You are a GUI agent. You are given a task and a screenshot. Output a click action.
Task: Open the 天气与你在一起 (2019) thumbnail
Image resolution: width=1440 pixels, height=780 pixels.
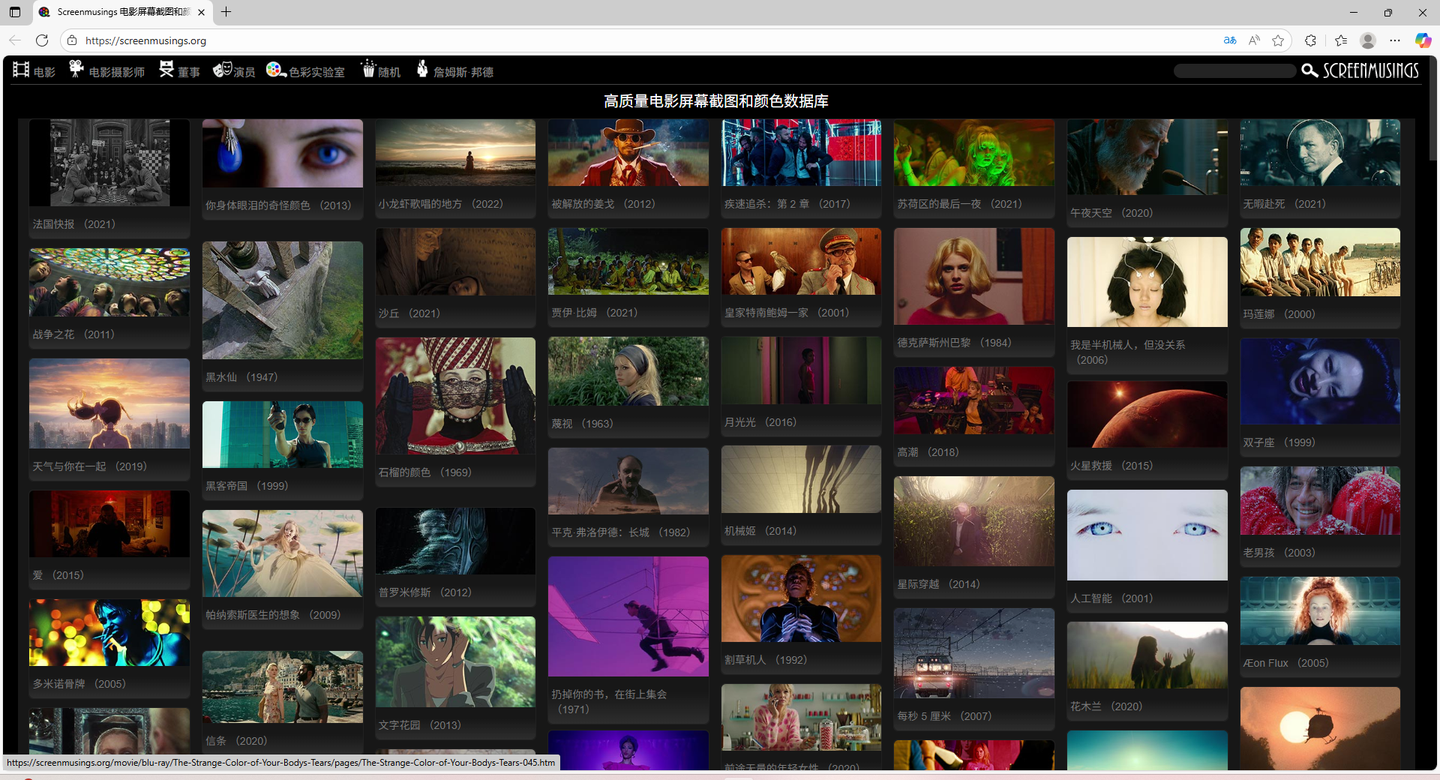click(109, 403)
